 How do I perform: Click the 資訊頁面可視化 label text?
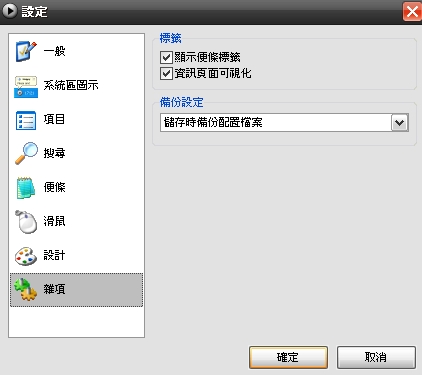(x=213, y=73)
